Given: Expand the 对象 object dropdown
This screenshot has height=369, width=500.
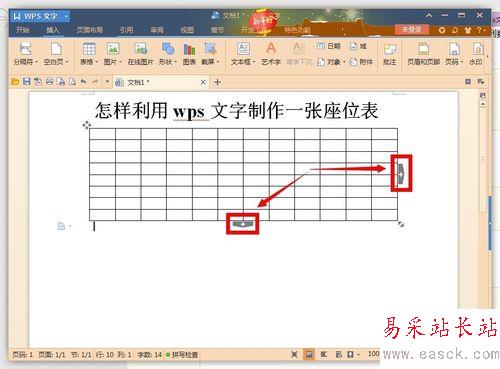Looking at the screenshot, I should pos(344,62).
